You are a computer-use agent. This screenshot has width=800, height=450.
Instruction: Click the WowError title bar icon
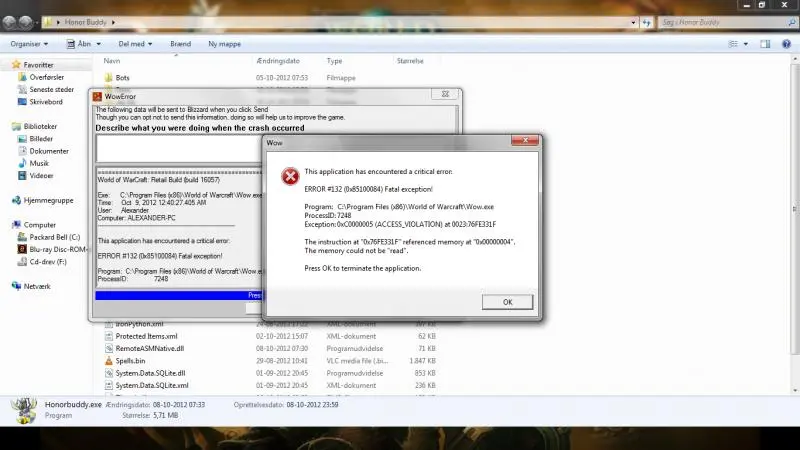coord(97,96)
